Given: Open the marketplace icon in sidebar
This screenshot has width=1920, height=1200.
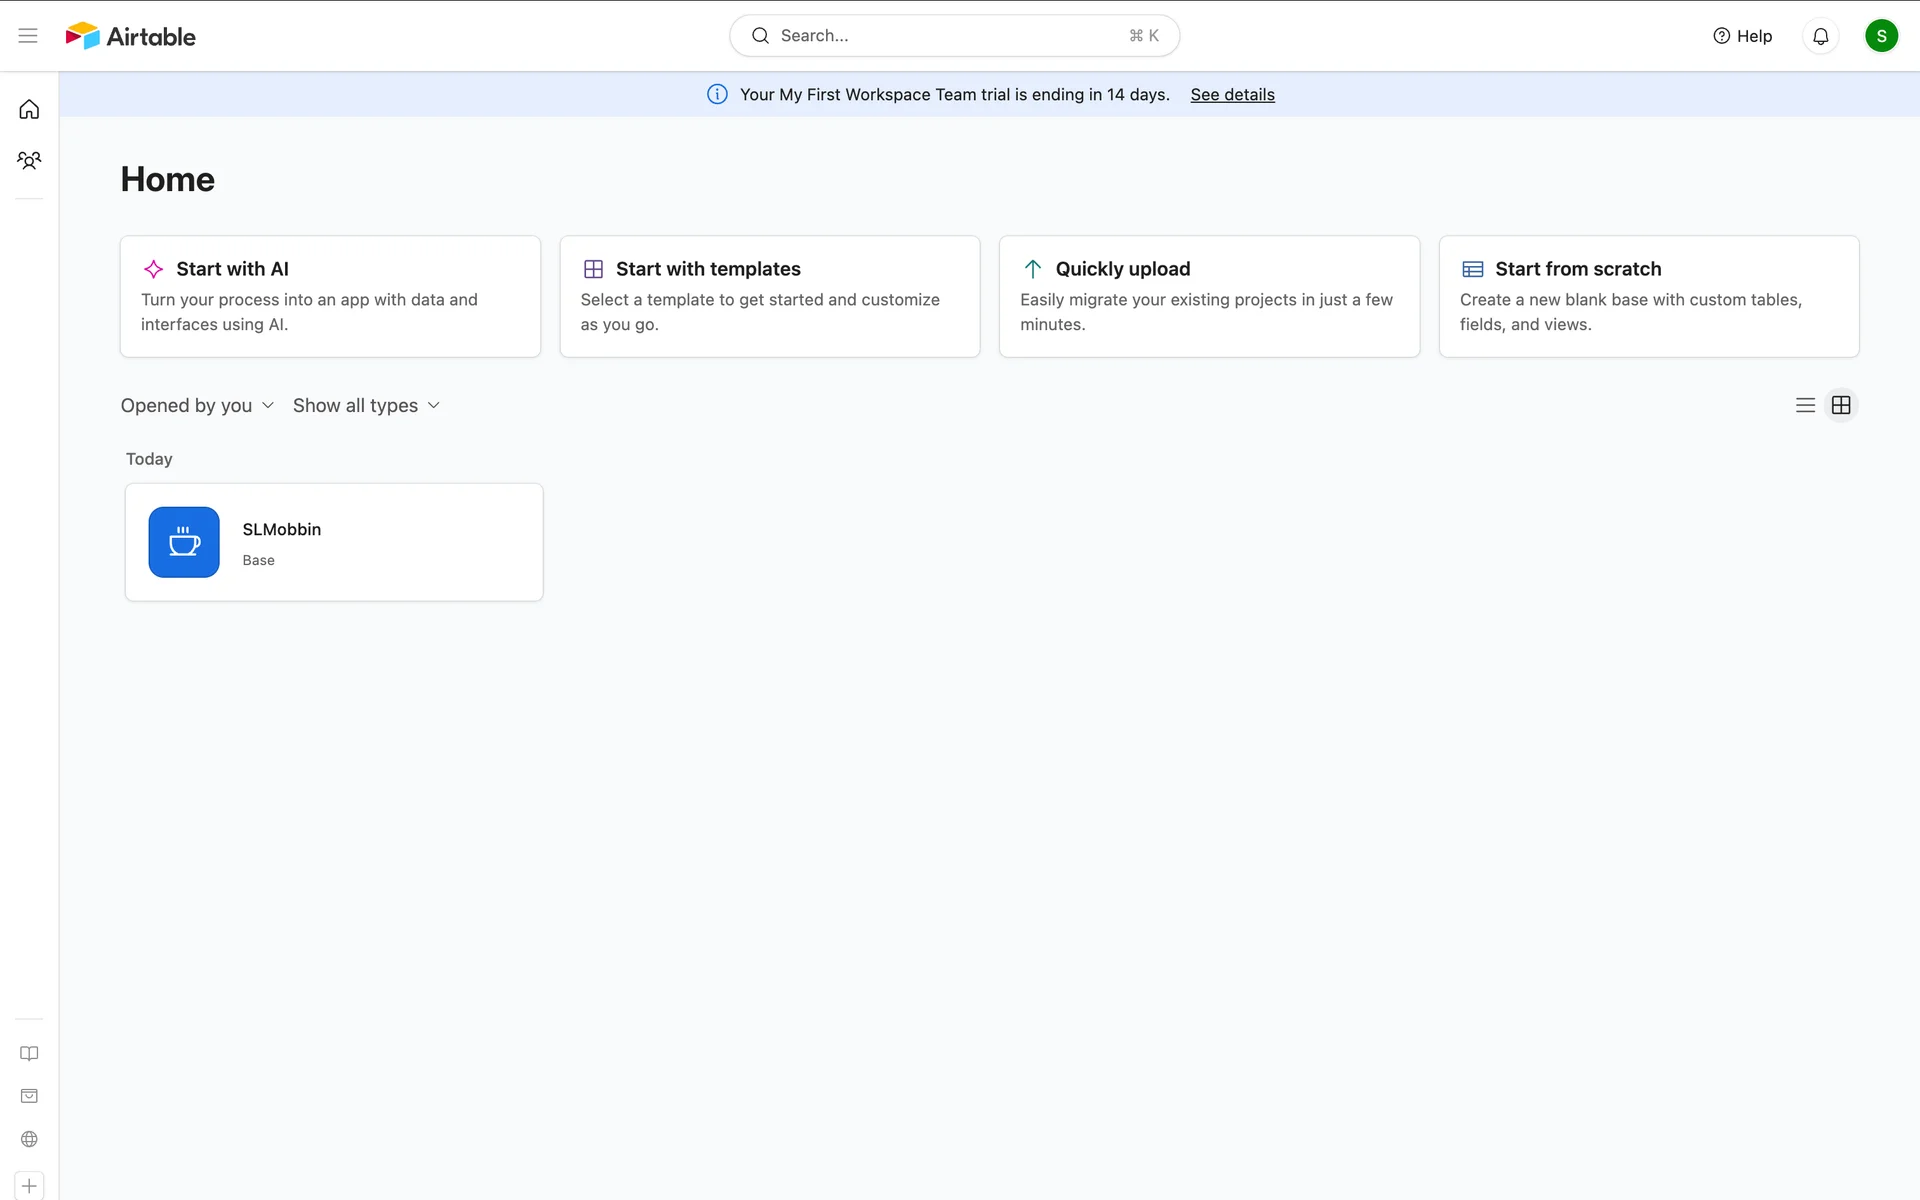Looking at the screenshot, I should pyautogui.click(x=29, y=1096).
